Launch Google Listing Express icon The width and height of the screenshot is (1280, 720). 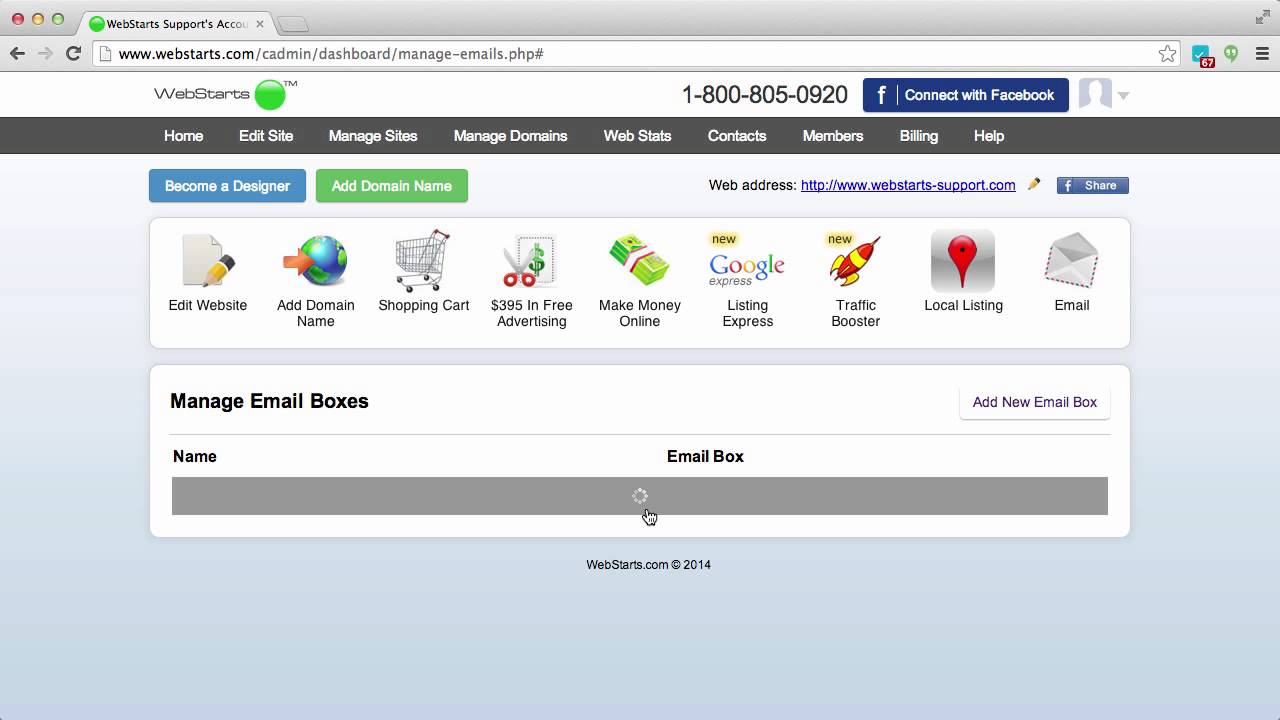pyautogui.click(x=747, y=261)
